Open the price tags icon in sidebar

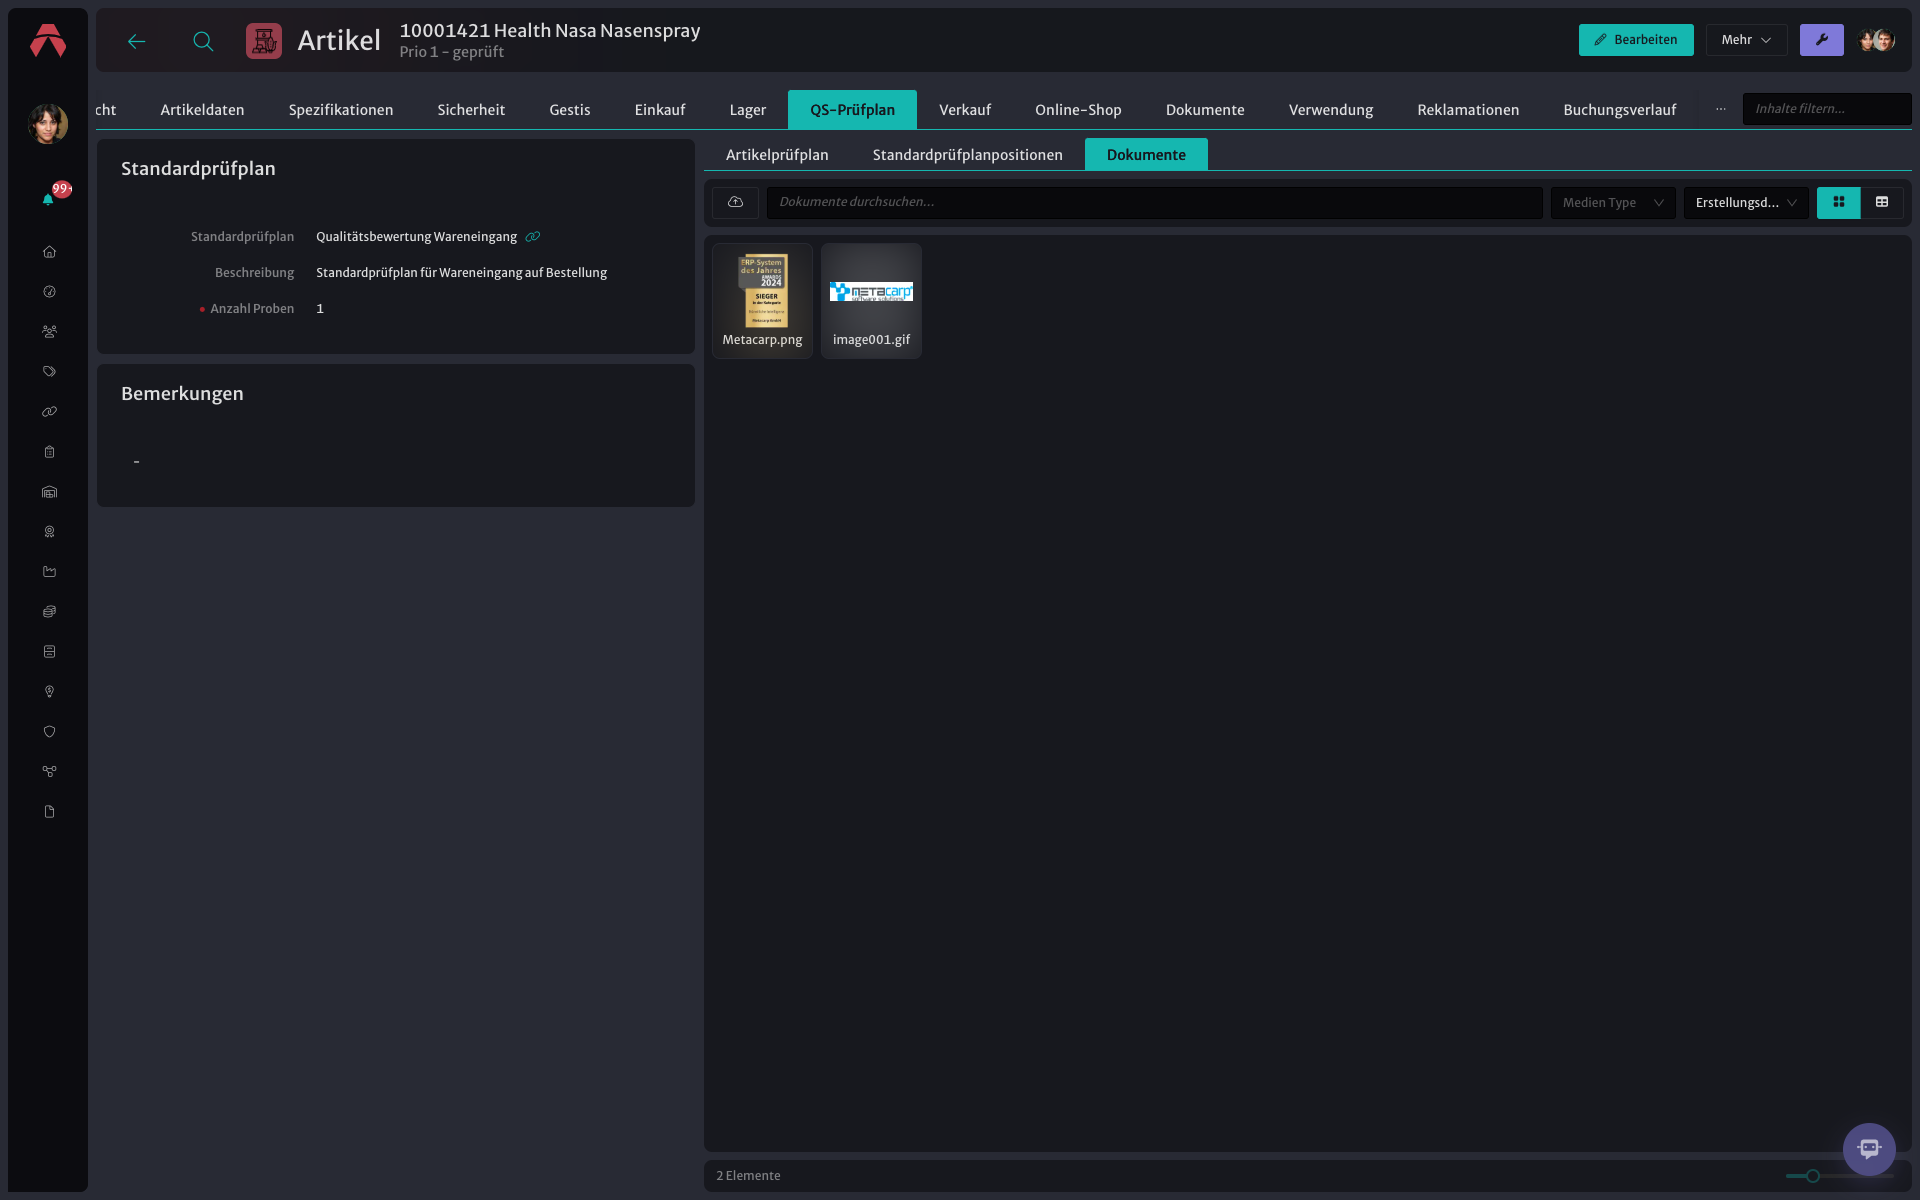(49, 372)
